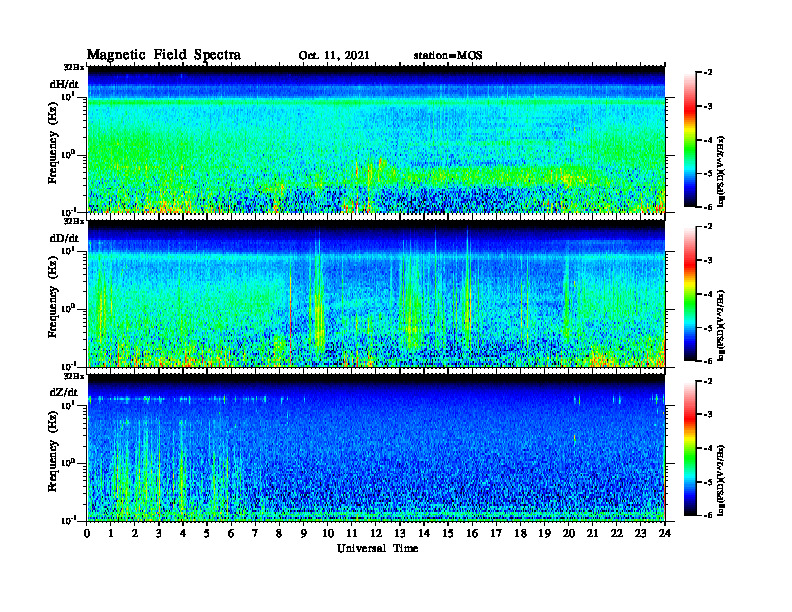Click hour tick label "17" on time axis

tap(496, 534)
